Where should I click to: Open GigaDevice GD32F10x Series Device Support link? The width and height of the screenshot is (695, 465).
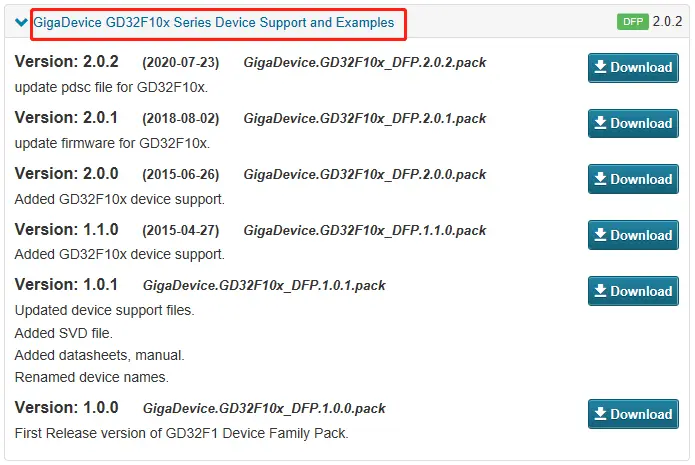click(213, 21)
